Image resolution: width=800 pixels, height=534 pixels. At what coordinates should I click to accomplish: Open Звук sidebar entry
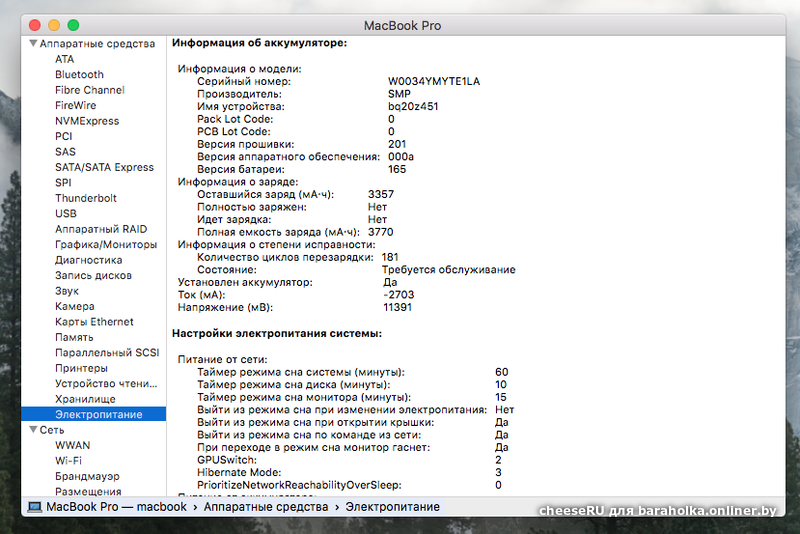pyautogui.click(x=67, y=291)
